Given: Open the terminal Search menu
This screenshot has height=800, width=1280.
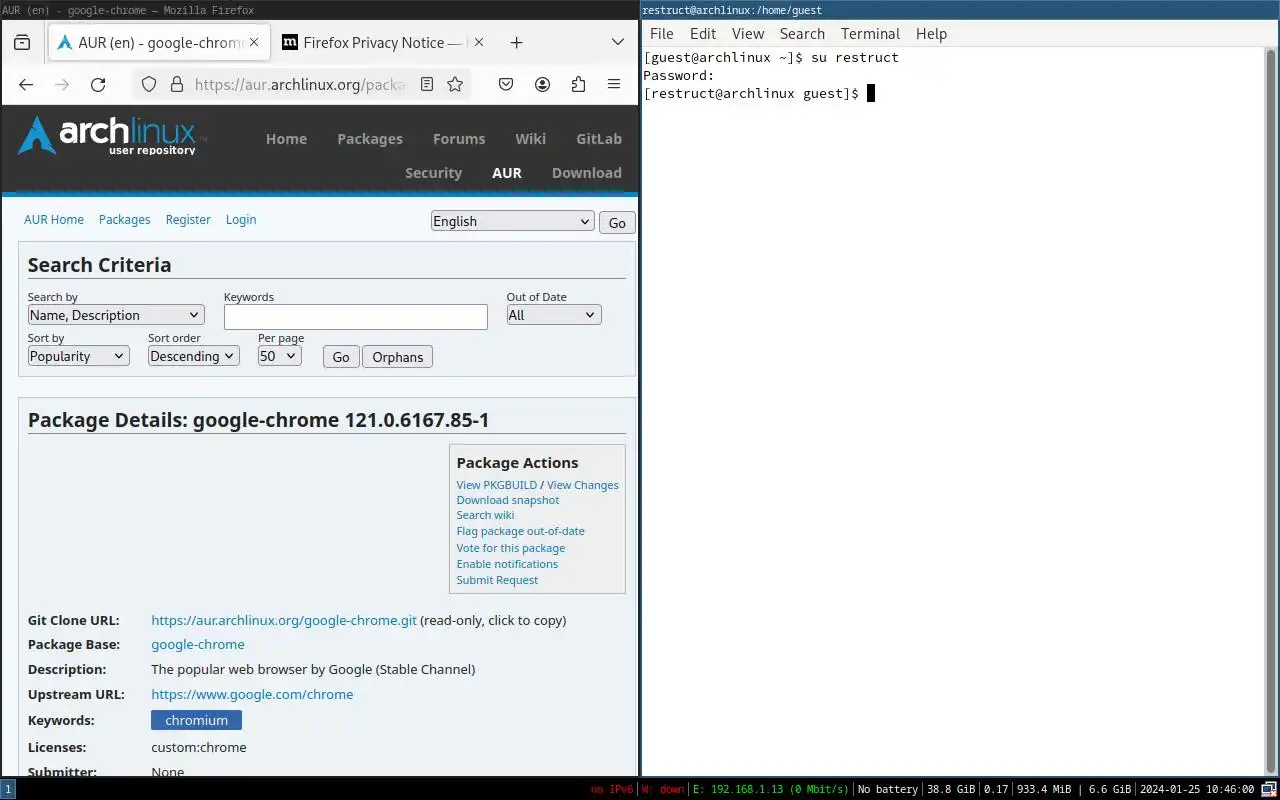Looking at the screenshot, I should (x=802, y=34).
